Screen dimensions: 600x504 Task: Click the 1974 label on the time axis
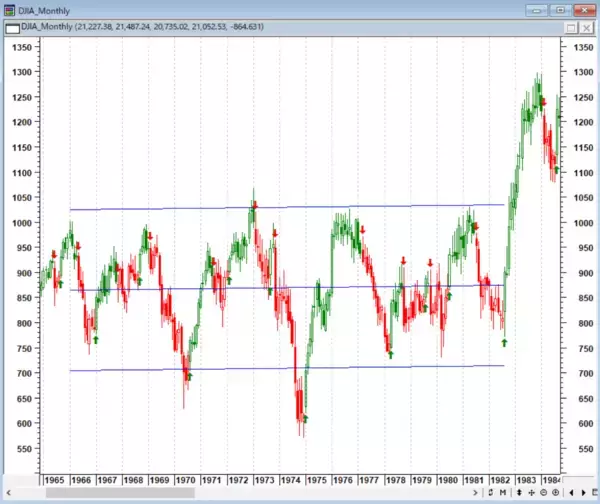pyautogui.click(x=290, y=480)
